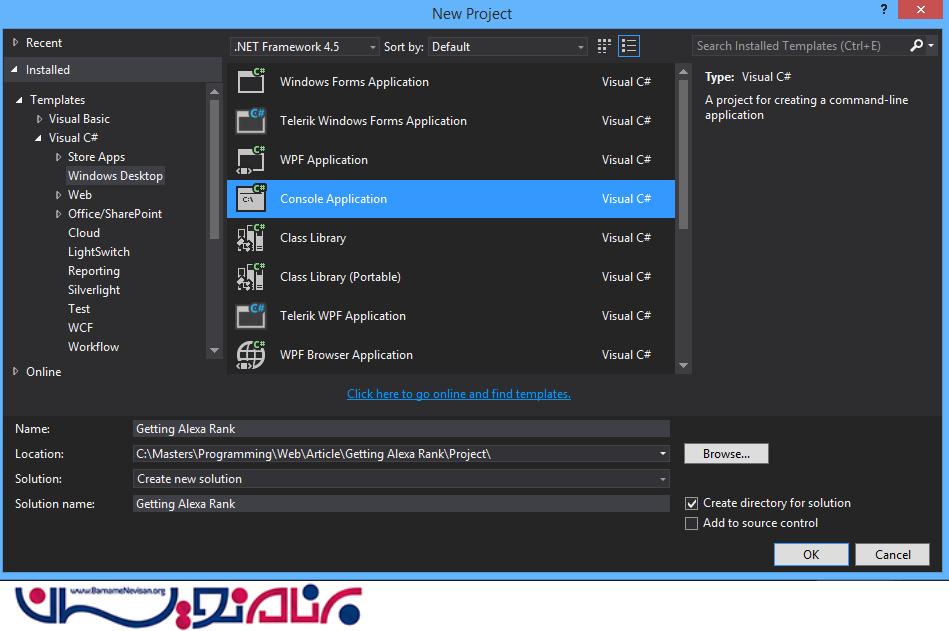Image resolution: width=949 pixels, height=631 pixels.
Task: Open the online templates link
Action: click(458, 394)
